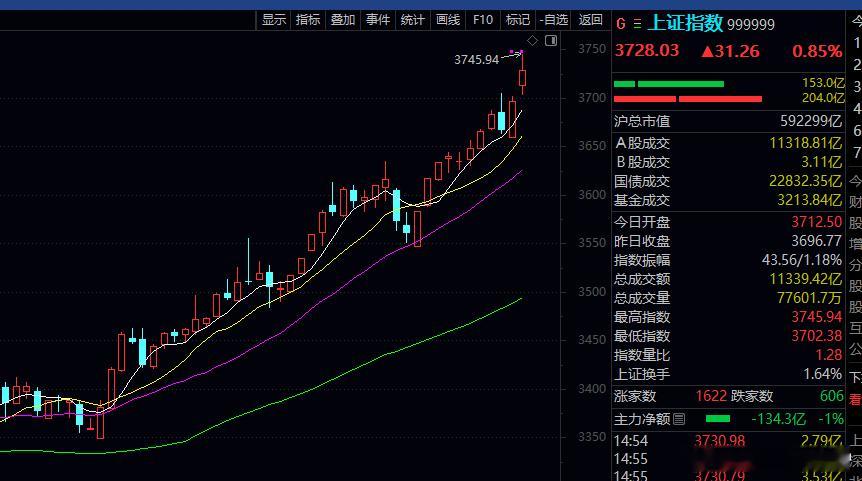Click the 沪总市值 value 592299亿

click(x=811, y=121)
